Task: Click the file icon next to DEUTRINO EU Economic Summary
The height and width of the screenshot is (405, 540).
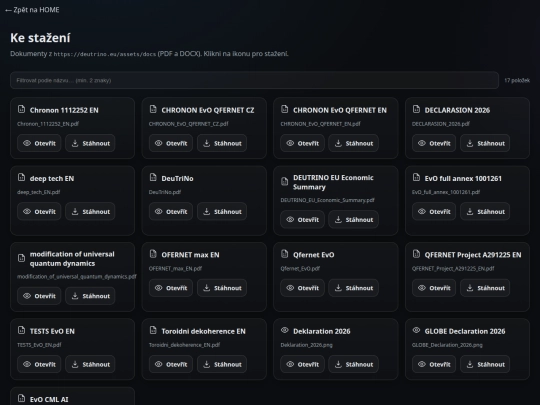Action: coord(284,181)
